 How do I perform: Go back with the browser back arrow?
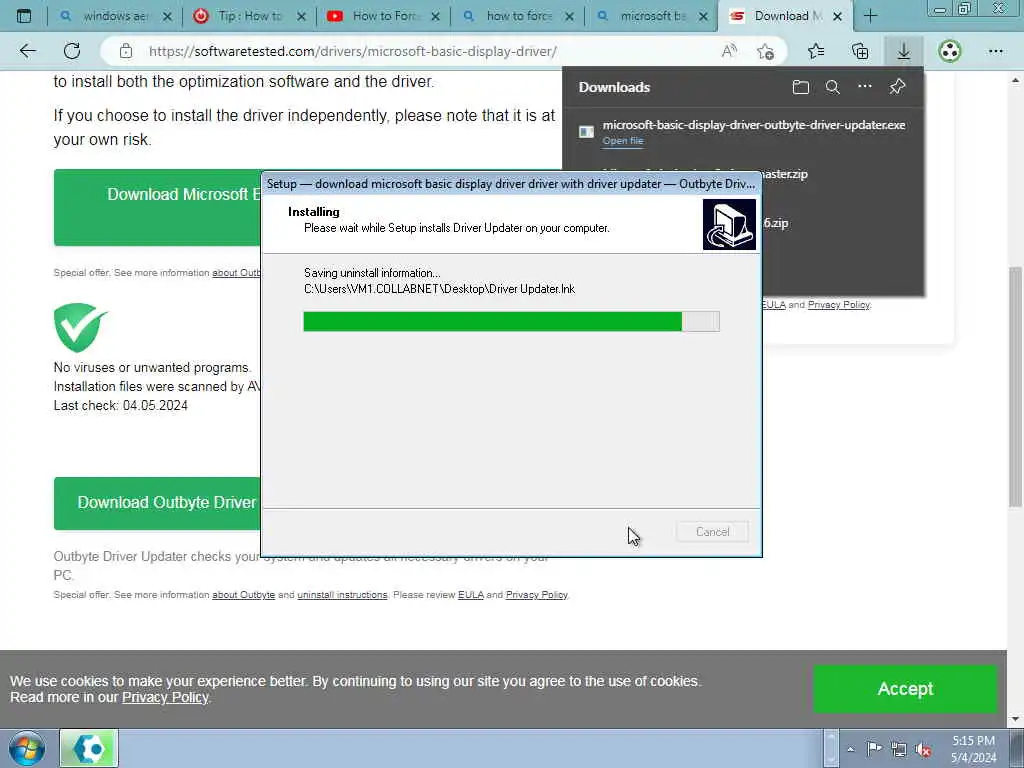point(27,51)
